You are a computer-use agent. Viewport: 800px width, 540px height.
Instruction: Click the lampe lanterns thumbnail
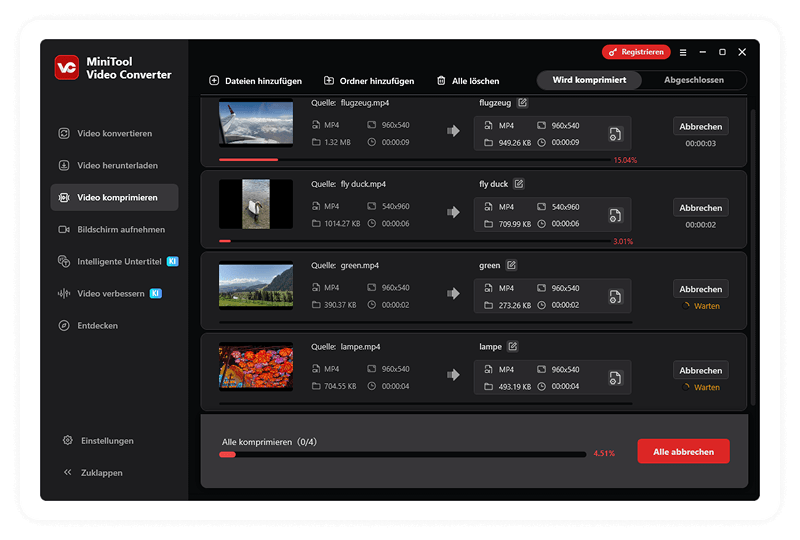tap(256, 366)
